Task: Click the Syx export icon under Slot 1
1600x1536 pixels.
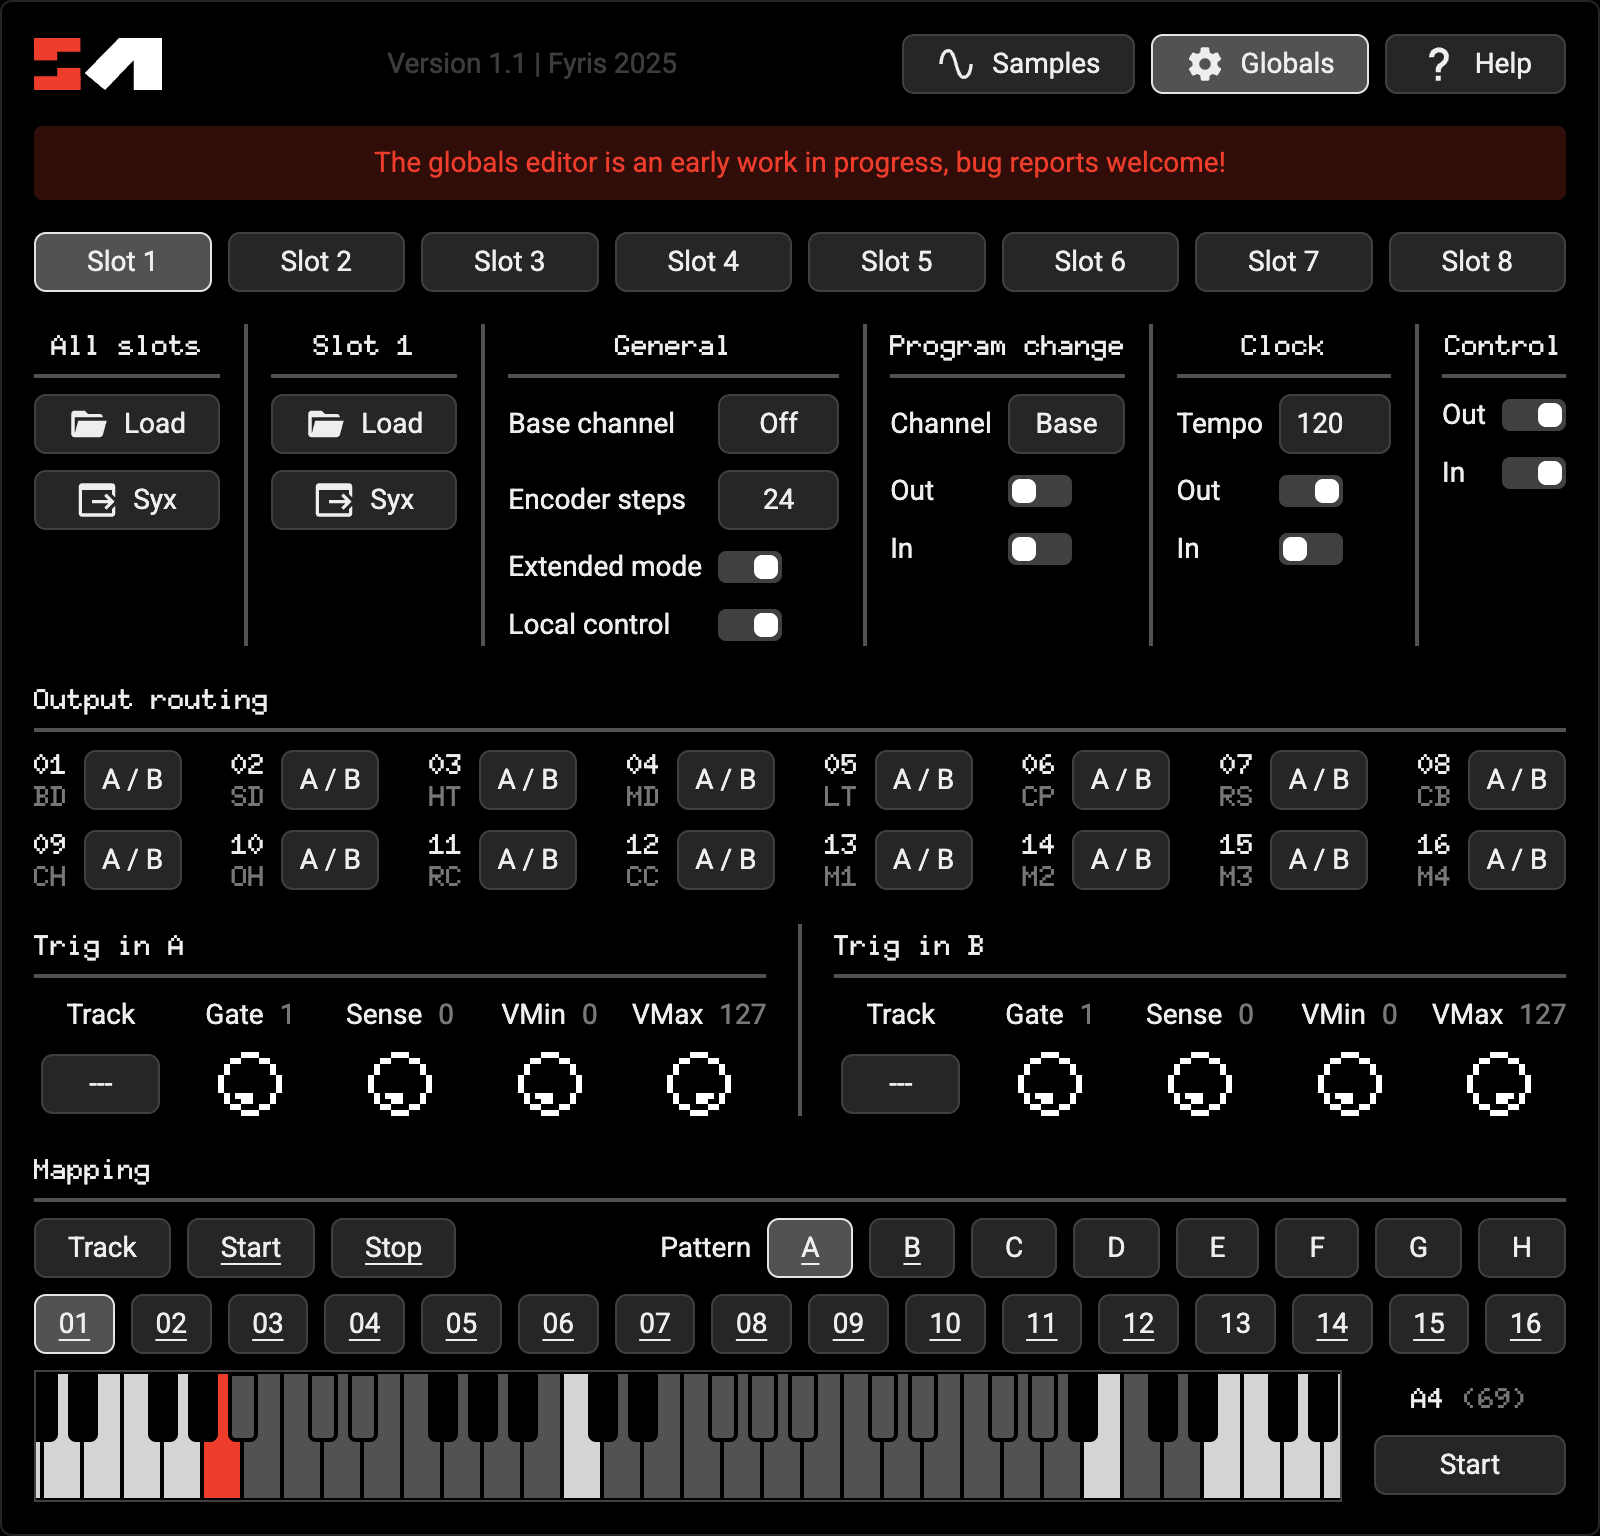Action: (x=334, y=500)
